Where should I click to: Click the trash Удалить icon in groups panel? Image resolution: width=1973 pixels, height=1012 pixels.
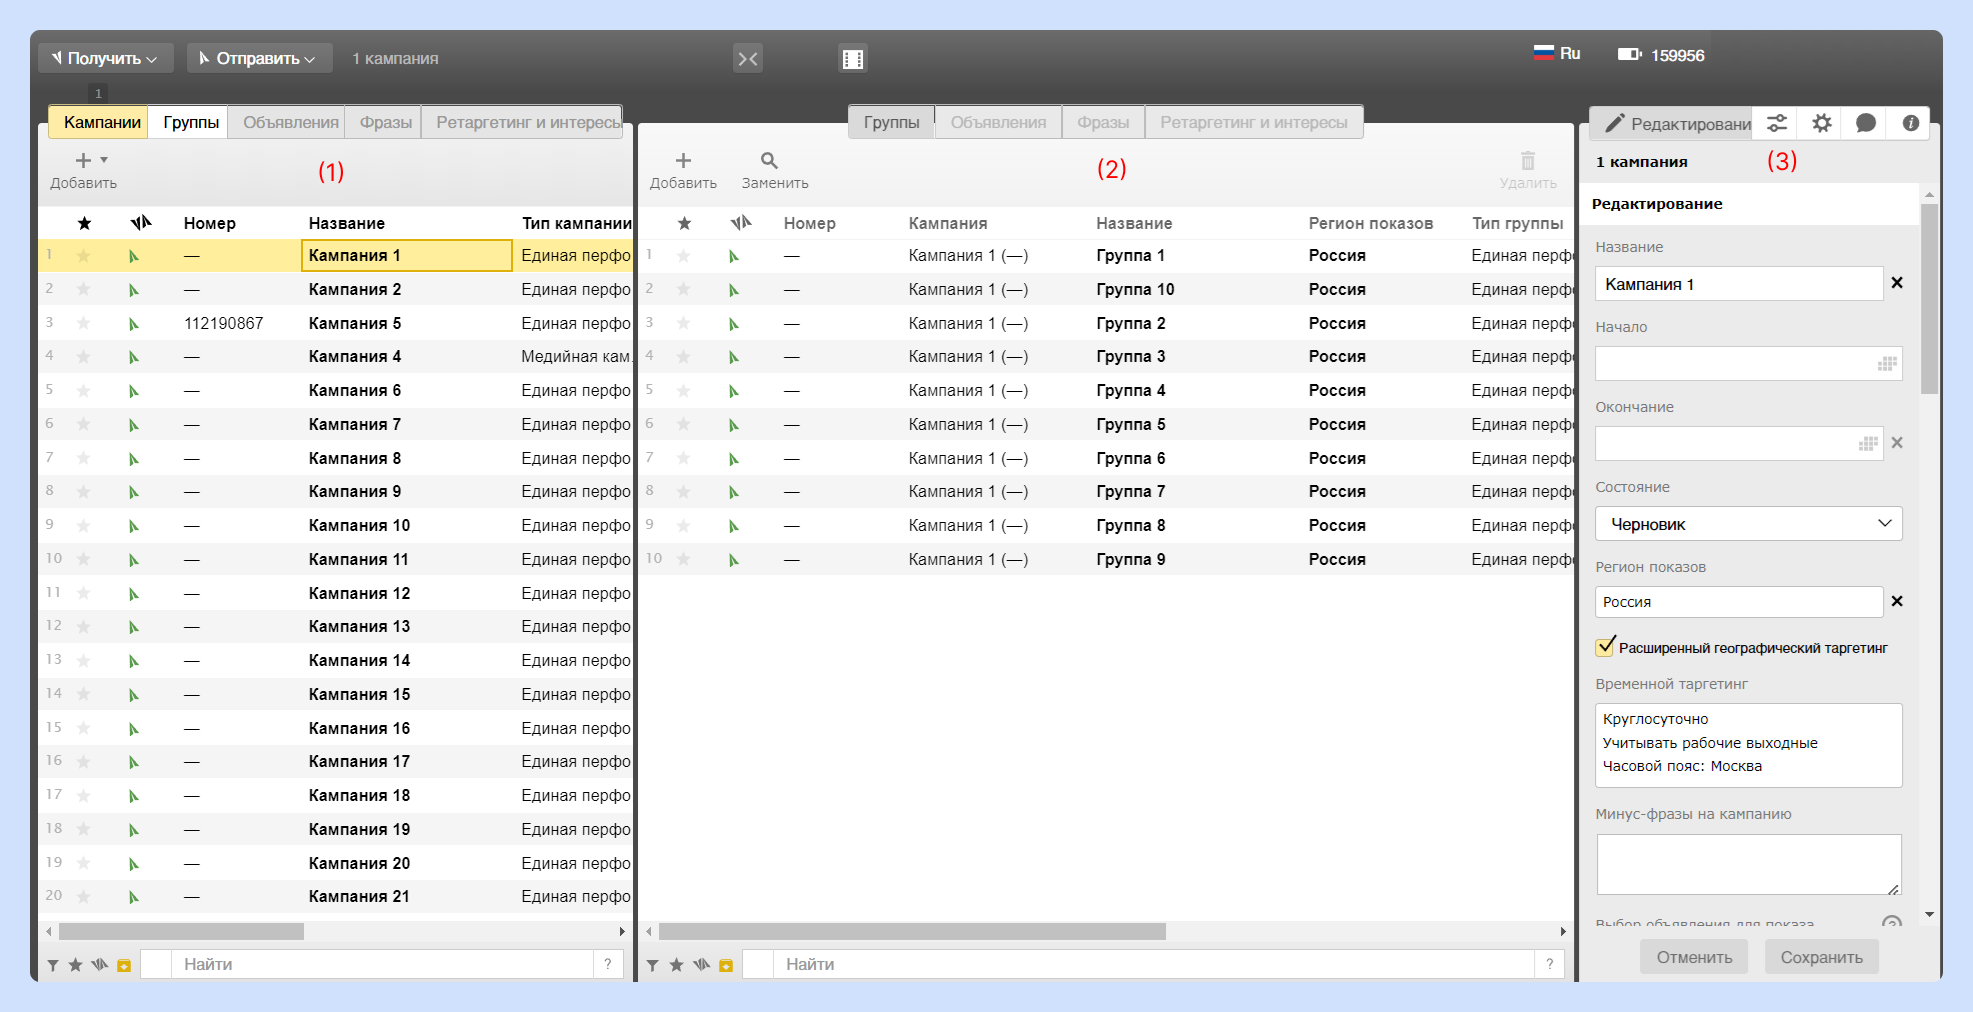point(1528,160)
